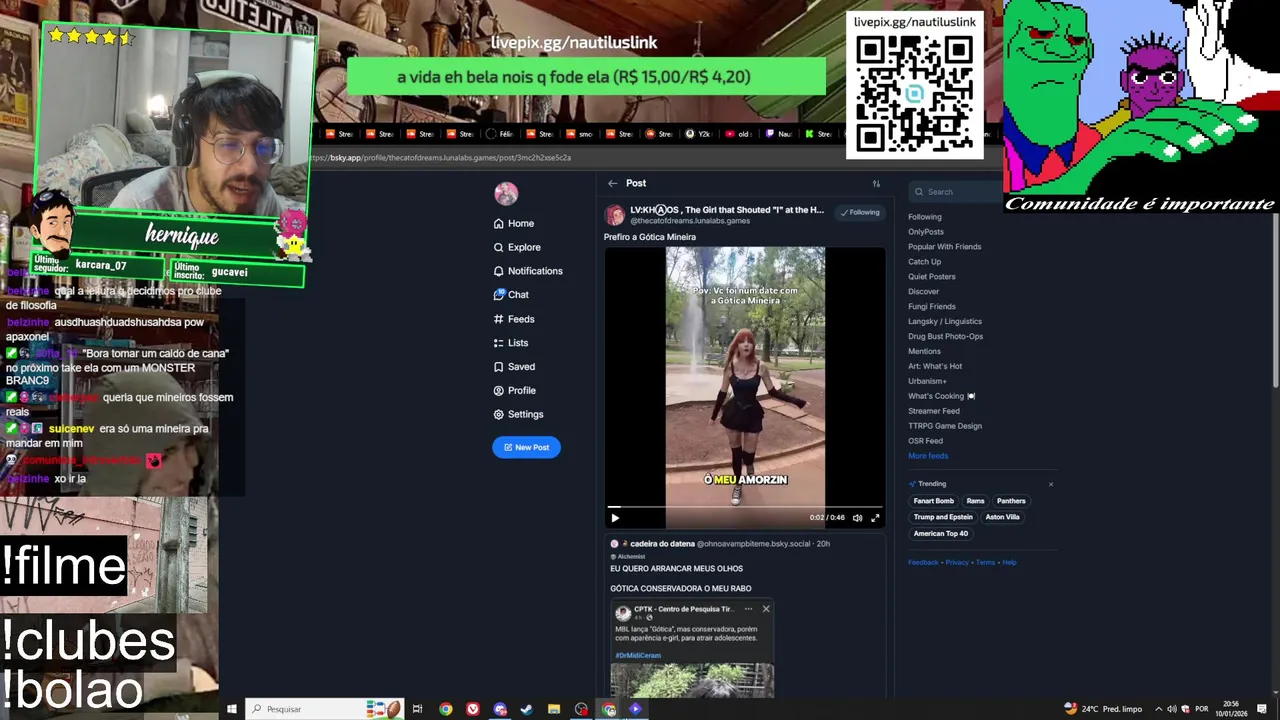This screenshot has width=1280, height=720.
Task: Open the OSR Feed
Action: click(926, 441)
